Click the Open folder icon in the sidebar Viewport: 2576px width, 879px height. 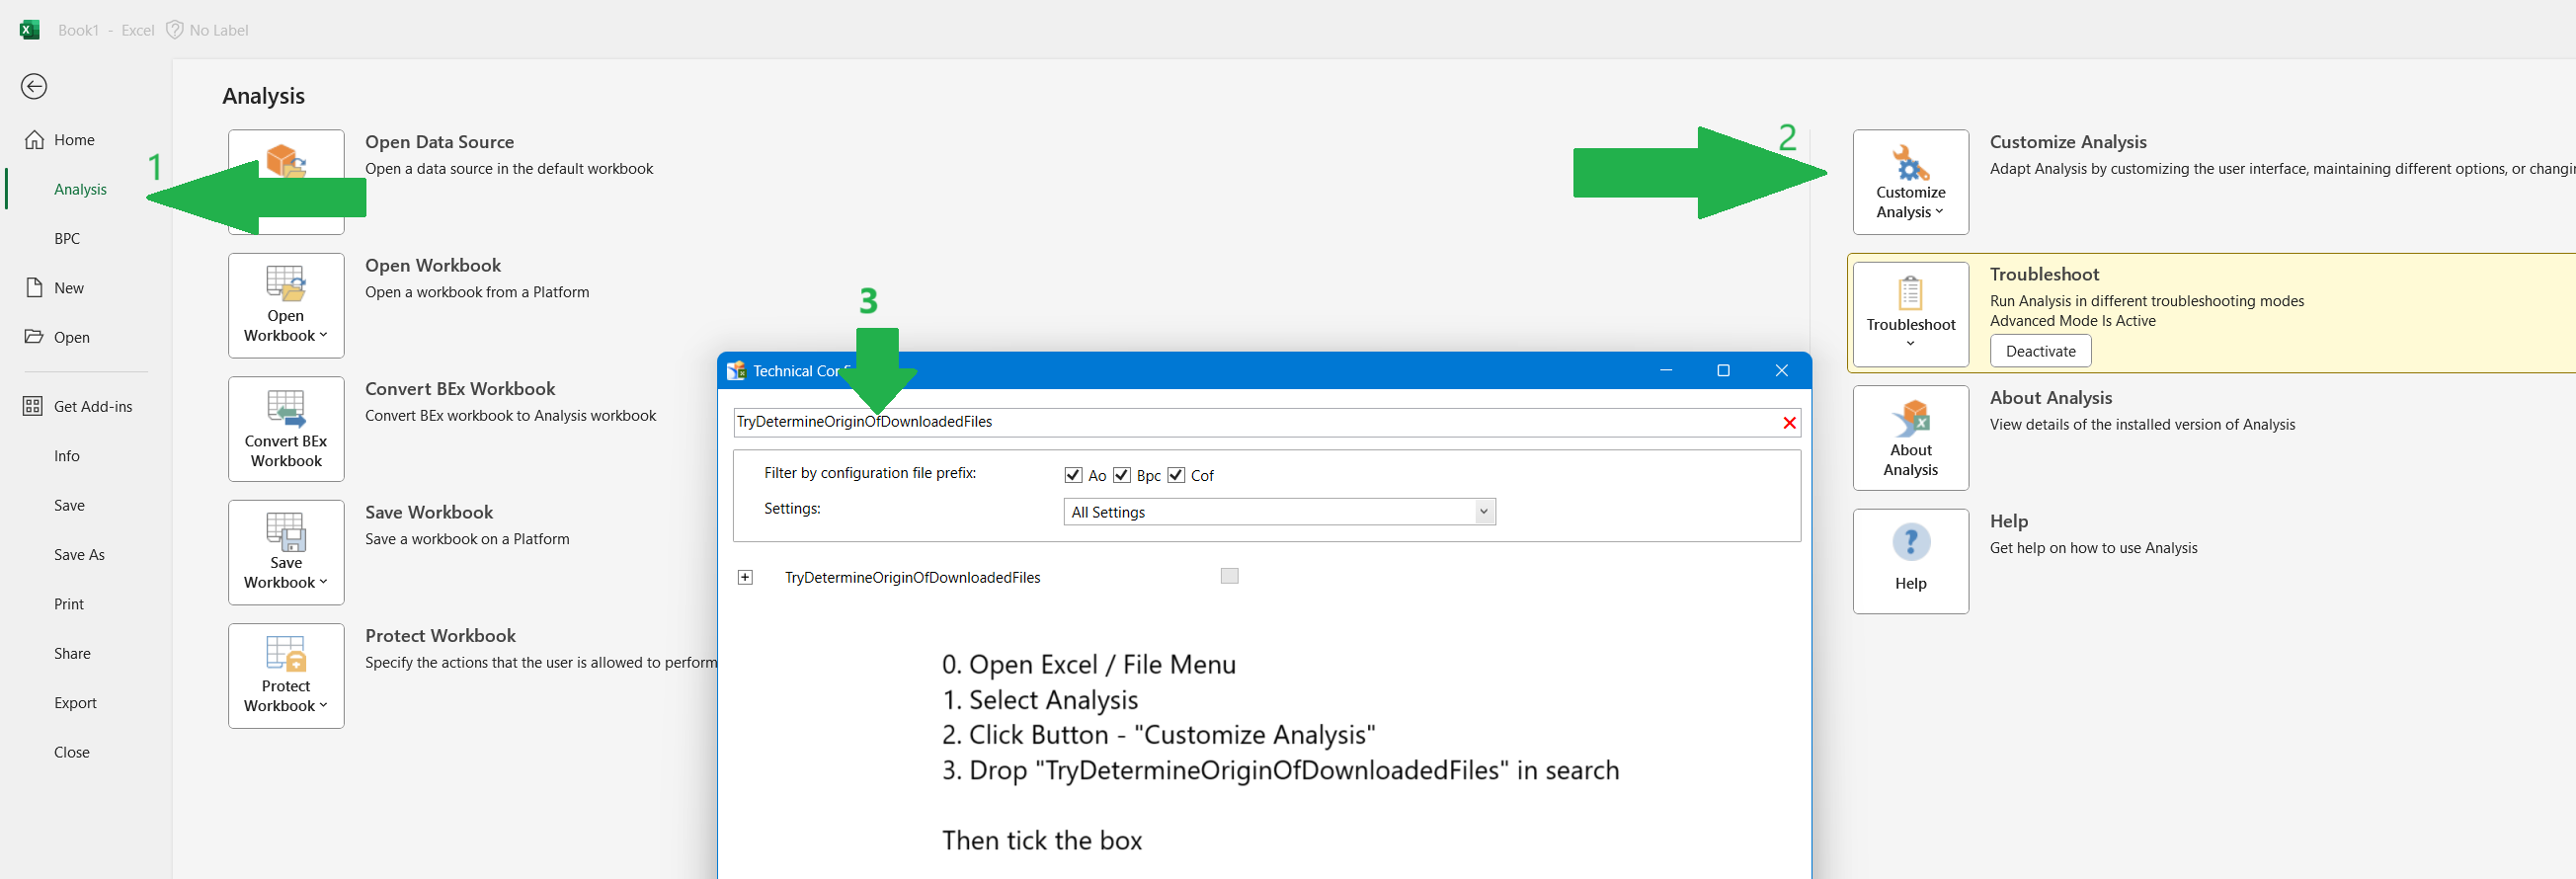pos(34,337)
